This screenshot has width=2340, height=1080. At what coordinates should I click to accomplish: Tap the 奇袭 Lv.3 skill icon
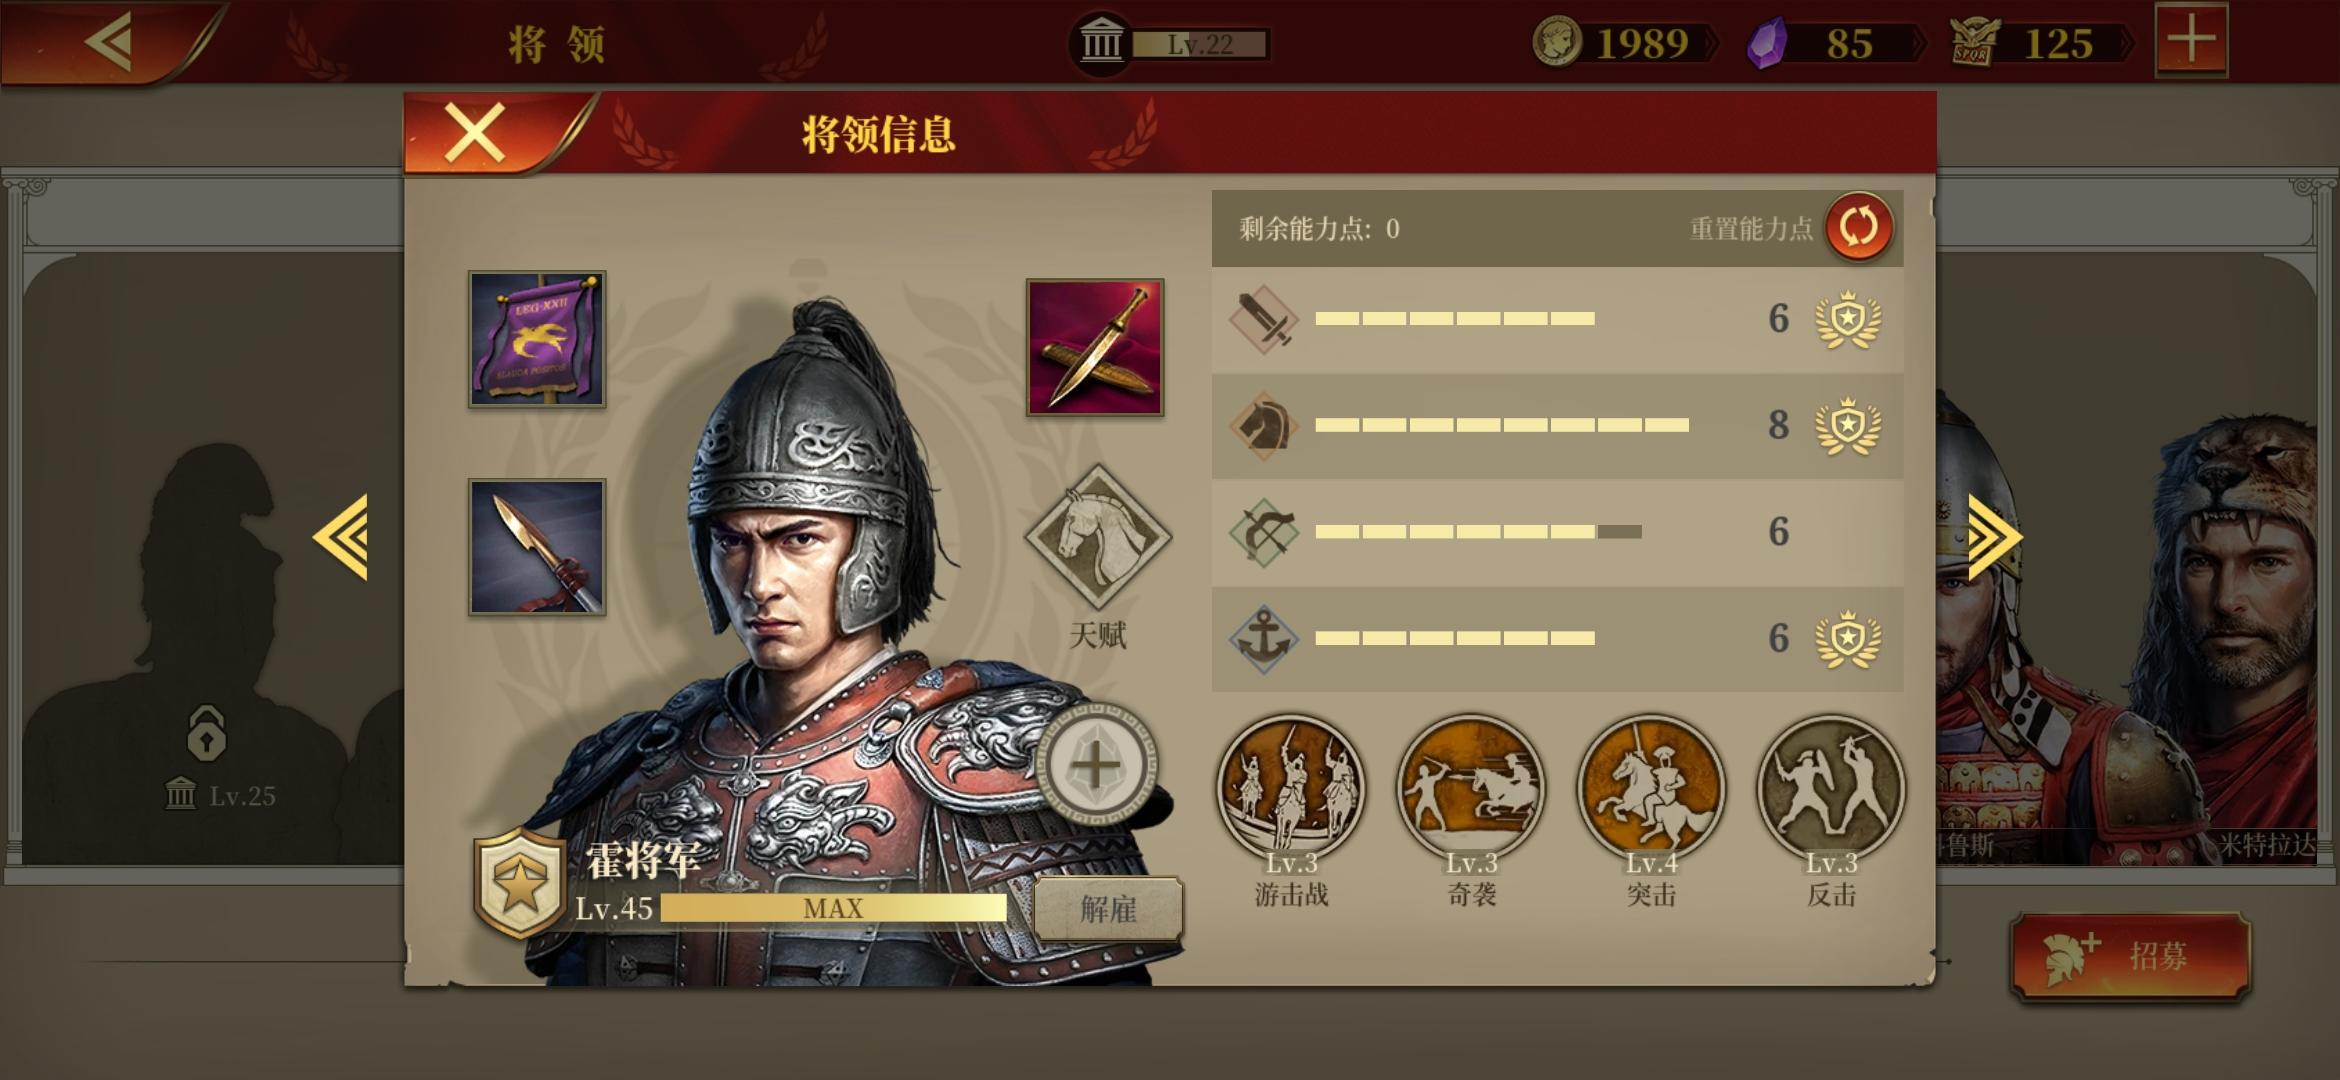click(x=1471, y=787)
